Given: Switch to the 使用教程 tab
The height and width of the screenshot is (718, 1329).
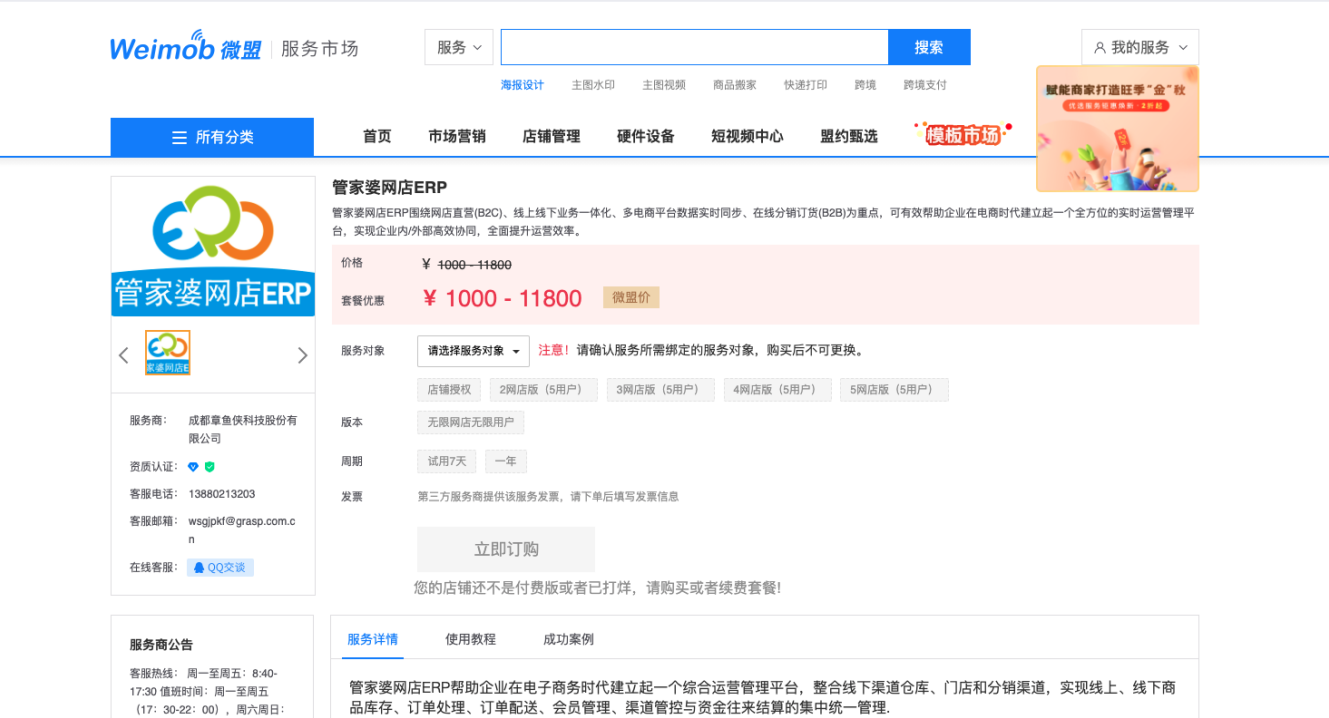Looking at the screenshot, I should point(470,639).
